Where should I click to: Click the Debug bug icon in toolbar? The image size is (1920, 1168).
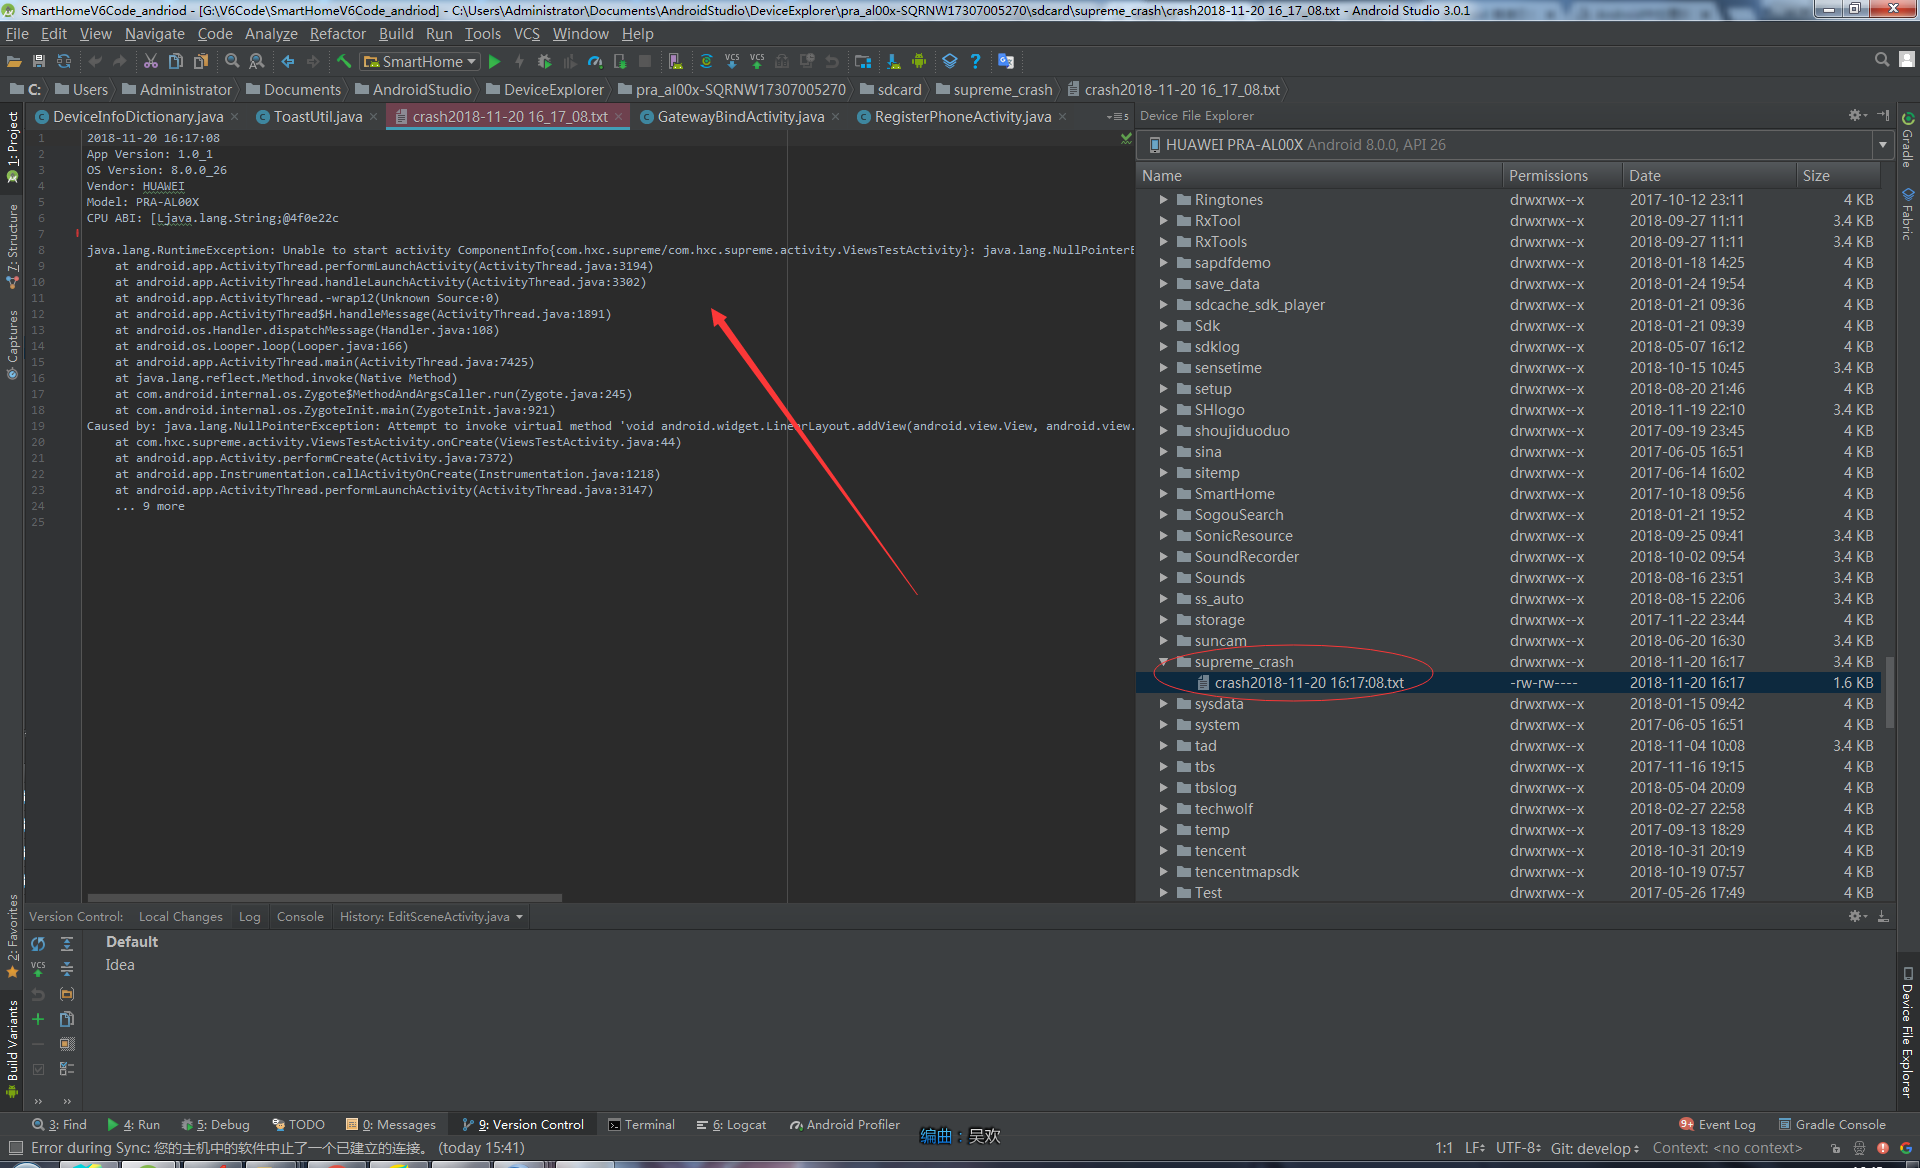pyautogui.click(x=545, y=62)
